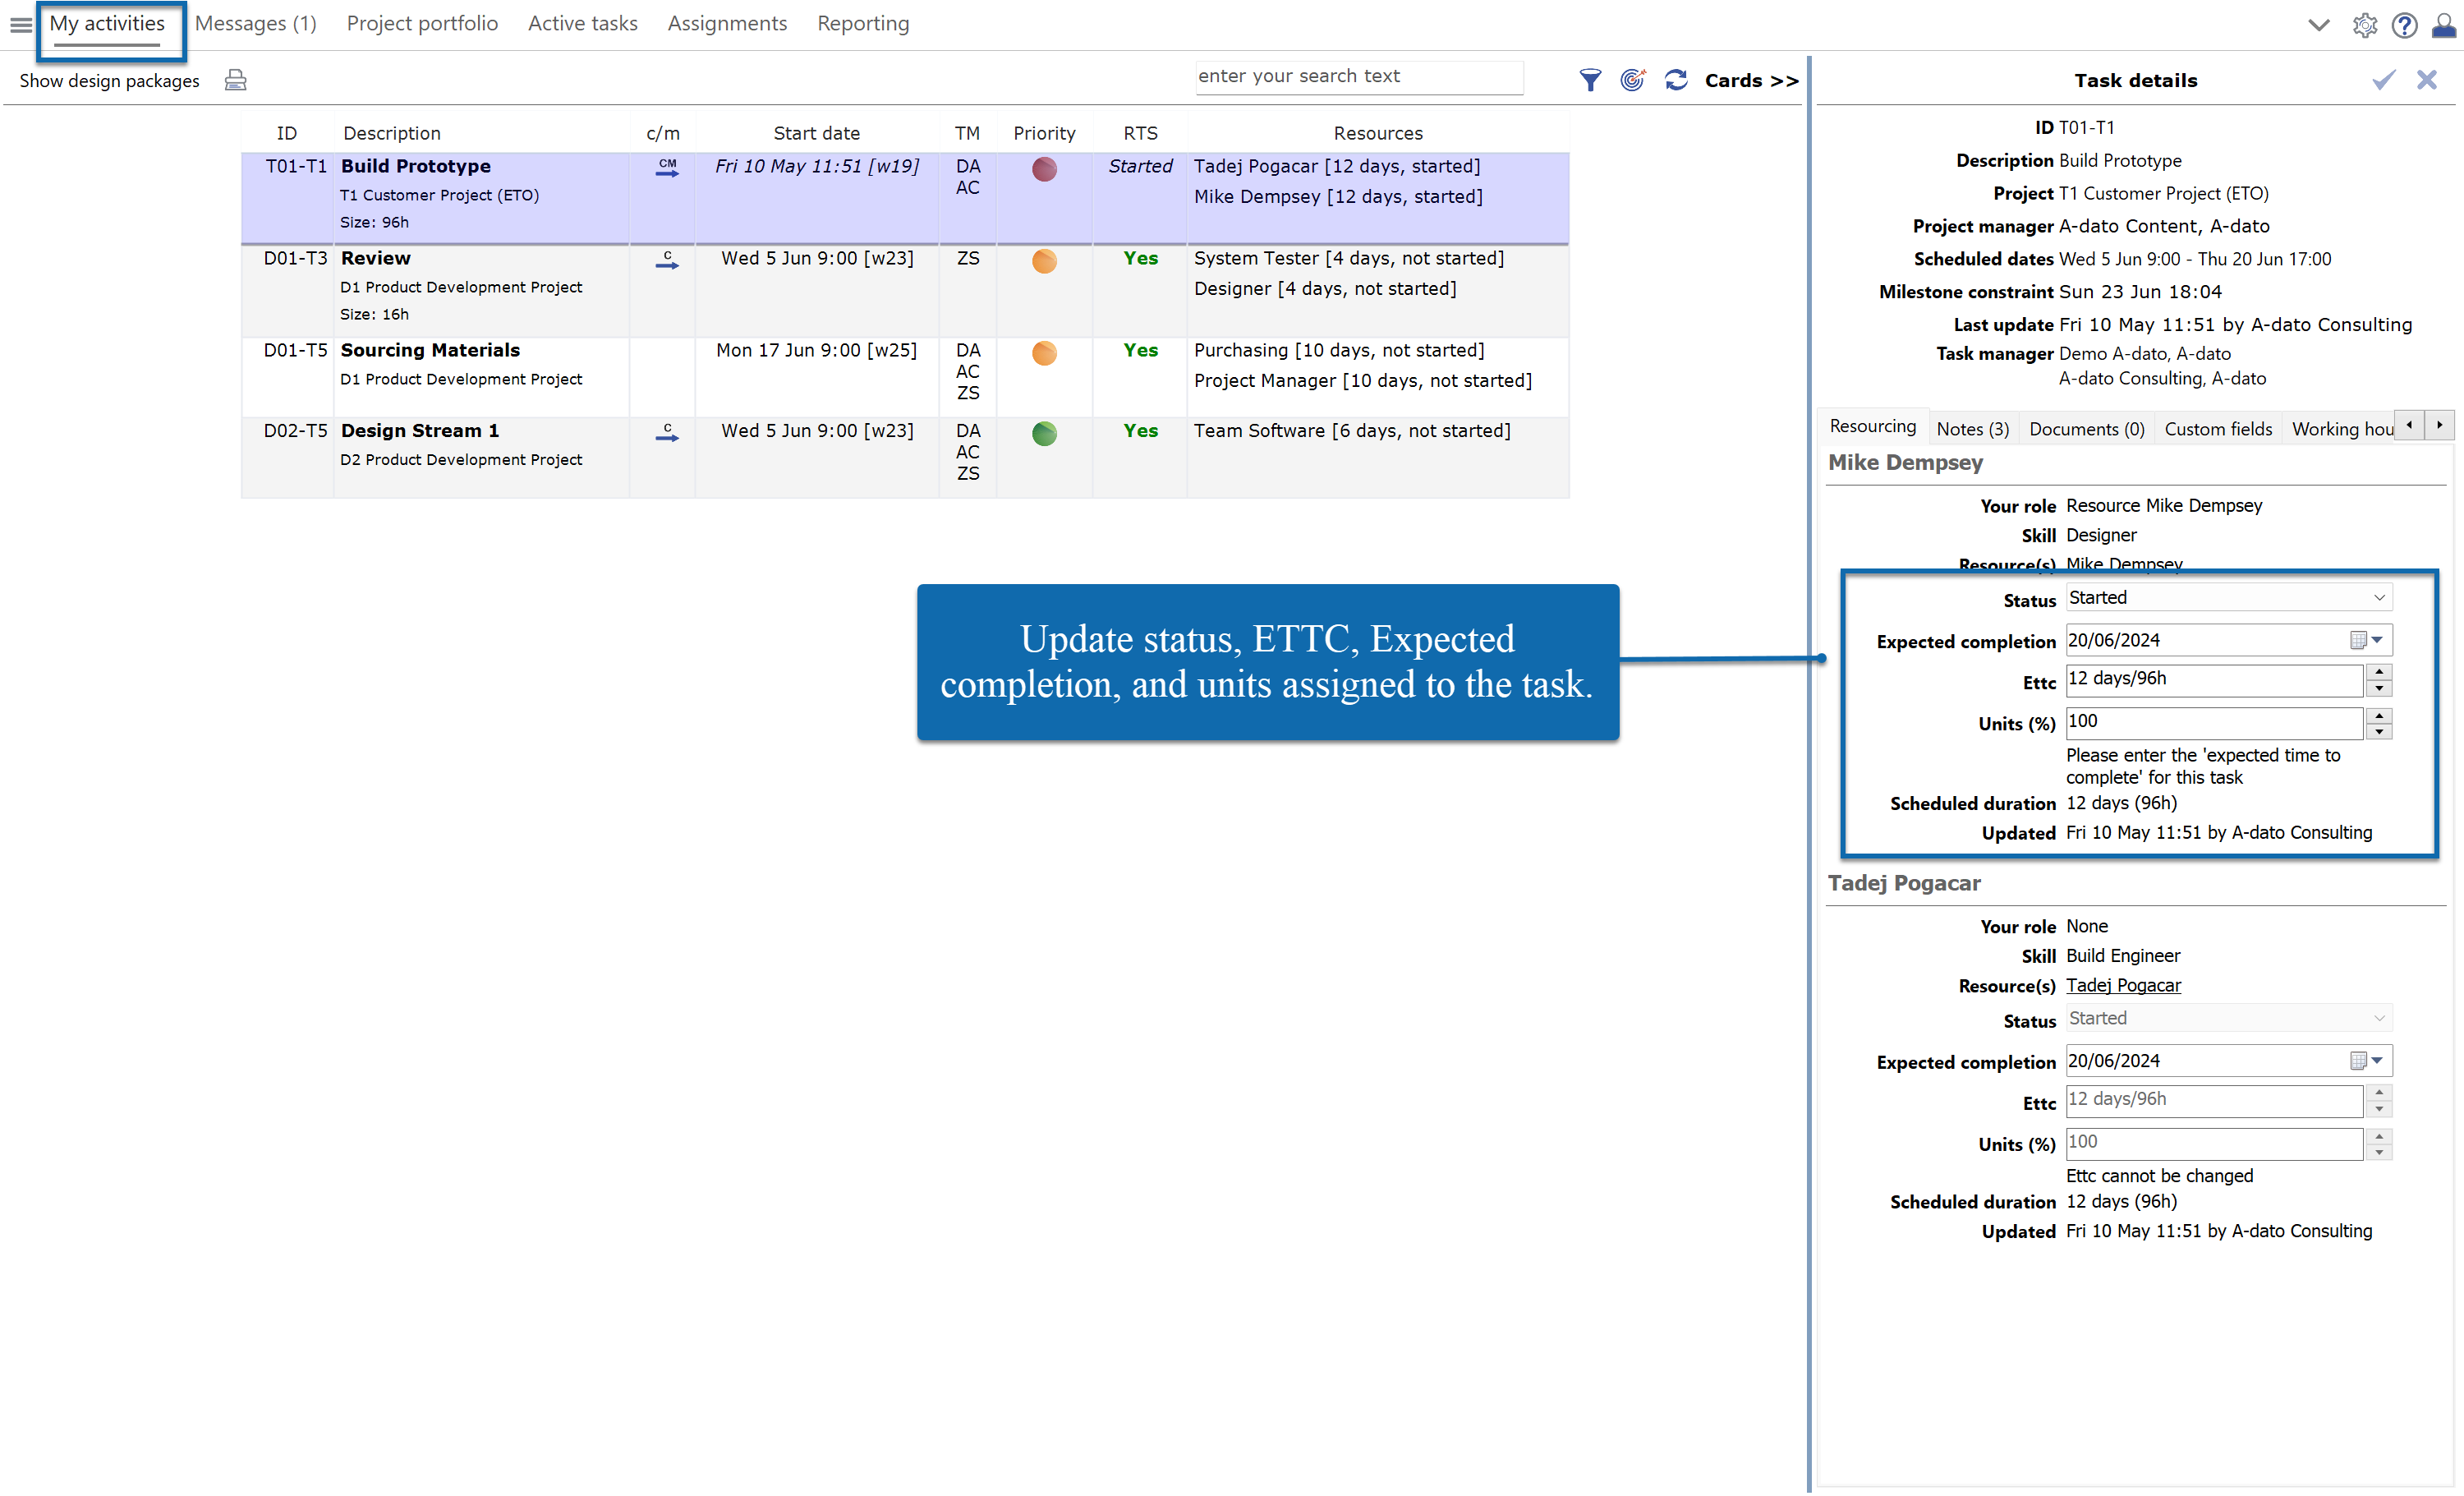Click the RTS column header
Image resolution: width=2464 pixels, height=1496 pixels.
pyautogui.click(x=1140, y=133)
